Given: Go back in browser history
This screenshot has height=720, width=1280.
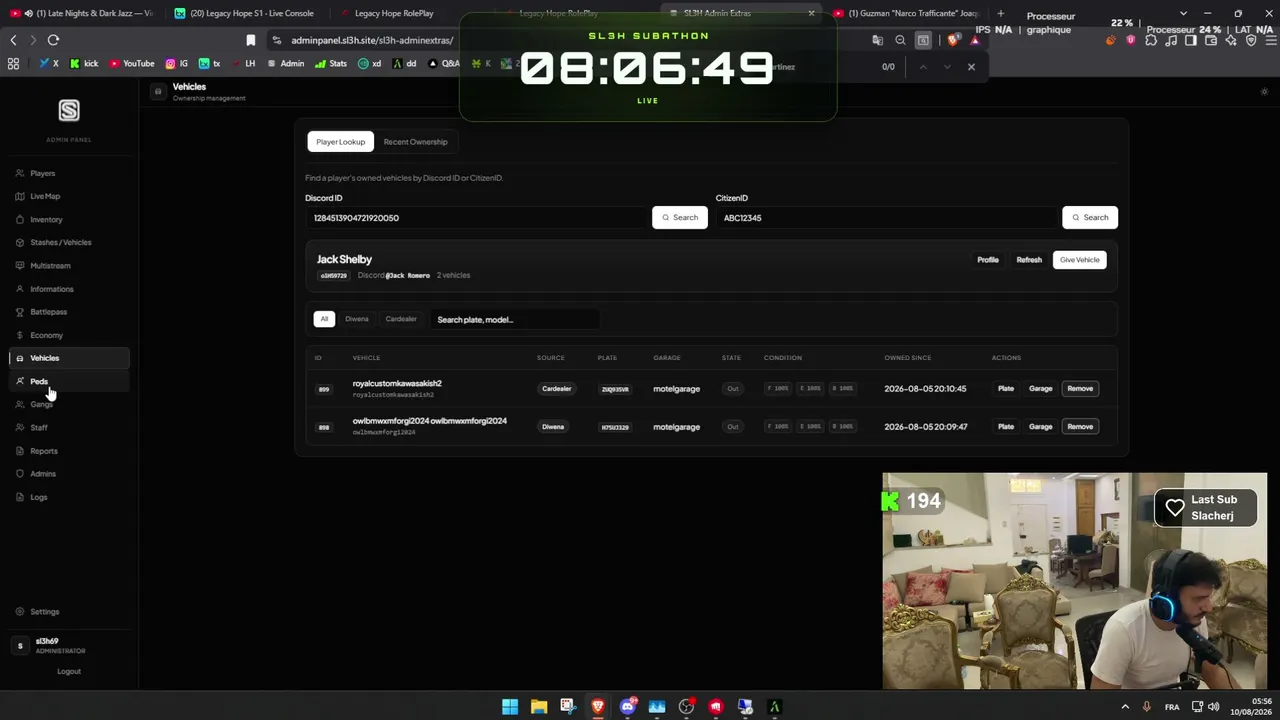Looking at the screenshot, I should [13, 40].
